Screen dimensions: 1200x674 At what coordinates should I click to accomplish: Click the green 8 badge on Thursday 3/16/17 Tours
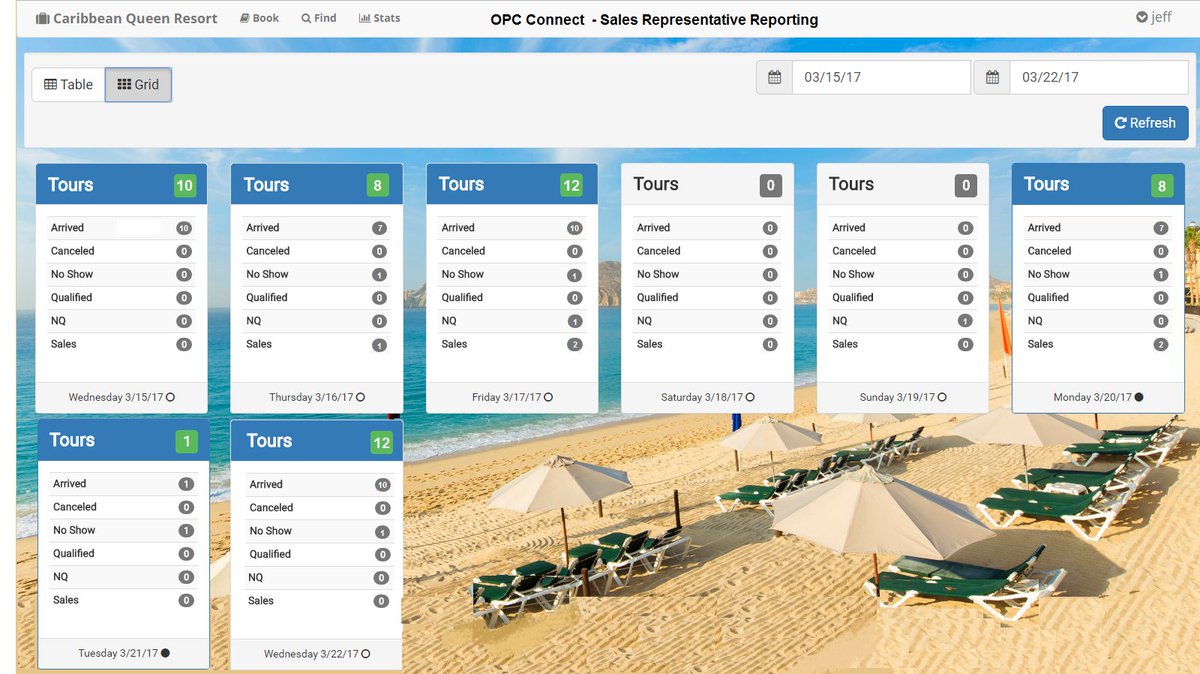(379, 185)
